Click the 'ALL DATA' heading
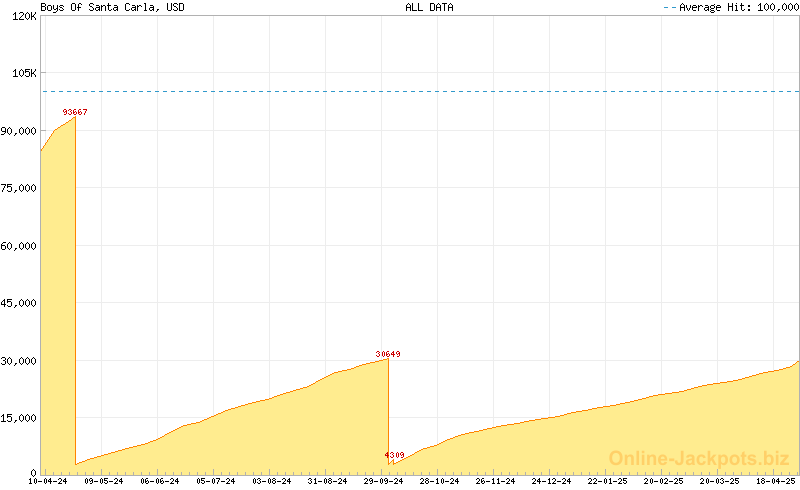 (x=429, y=7)
